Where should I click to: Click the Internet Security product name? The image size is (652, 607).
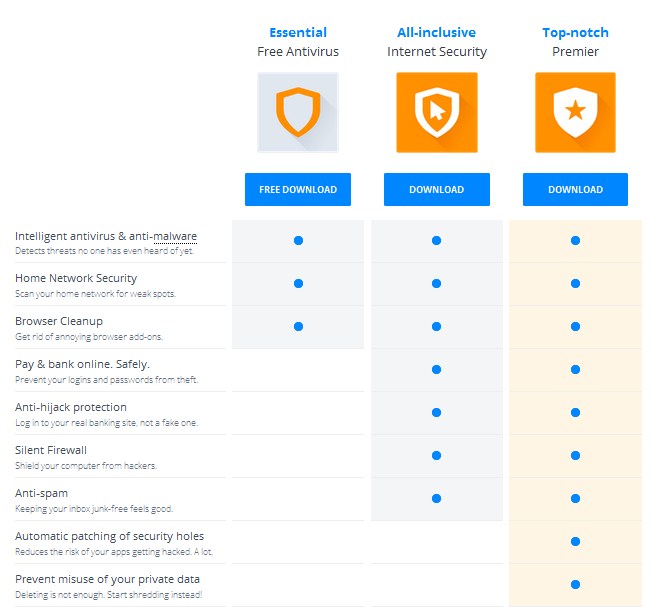point(437,52)
